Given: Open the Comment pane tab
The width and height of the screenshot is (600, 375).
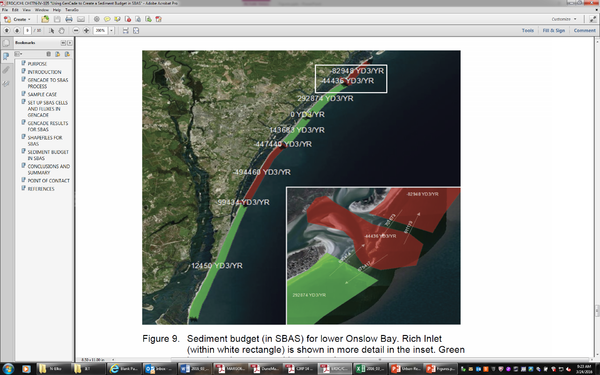Looking at the screenshot, I should [x=584, y=31].
